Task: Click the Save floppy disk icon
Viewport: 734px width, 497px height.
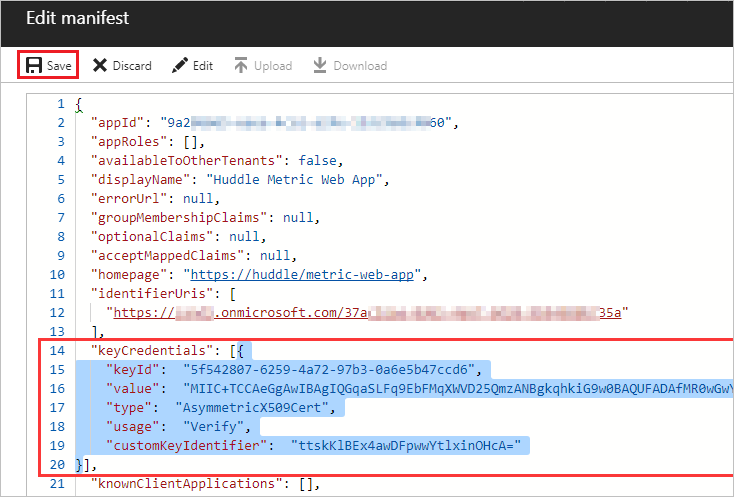Action: click(x=34, y=66)
